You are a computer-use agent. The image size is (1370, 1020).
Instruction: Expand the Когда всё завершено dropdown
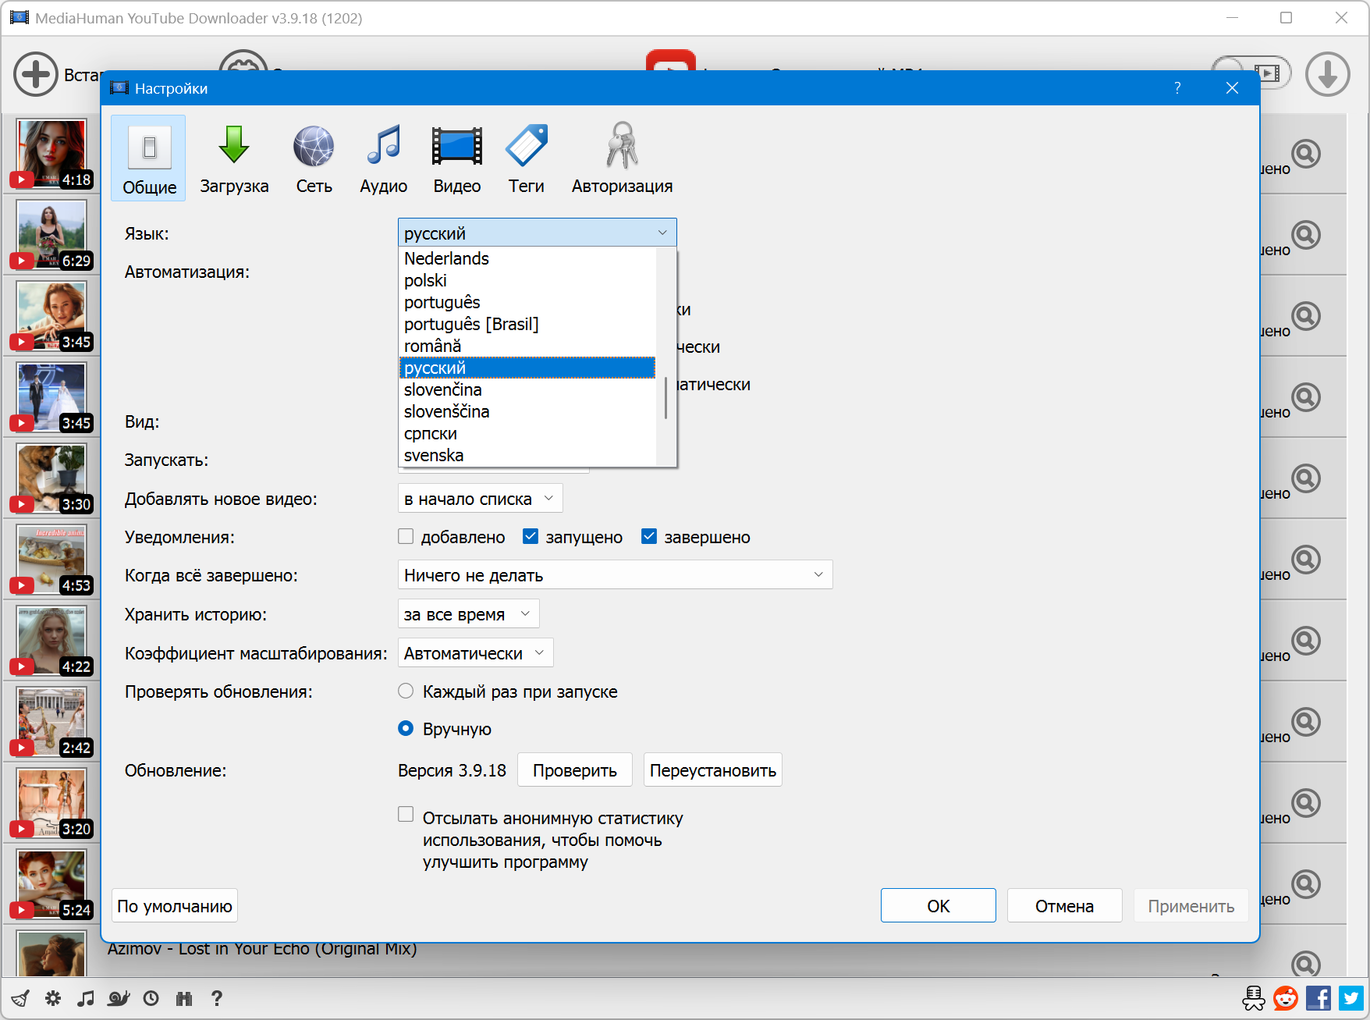(x=615, y=575)
